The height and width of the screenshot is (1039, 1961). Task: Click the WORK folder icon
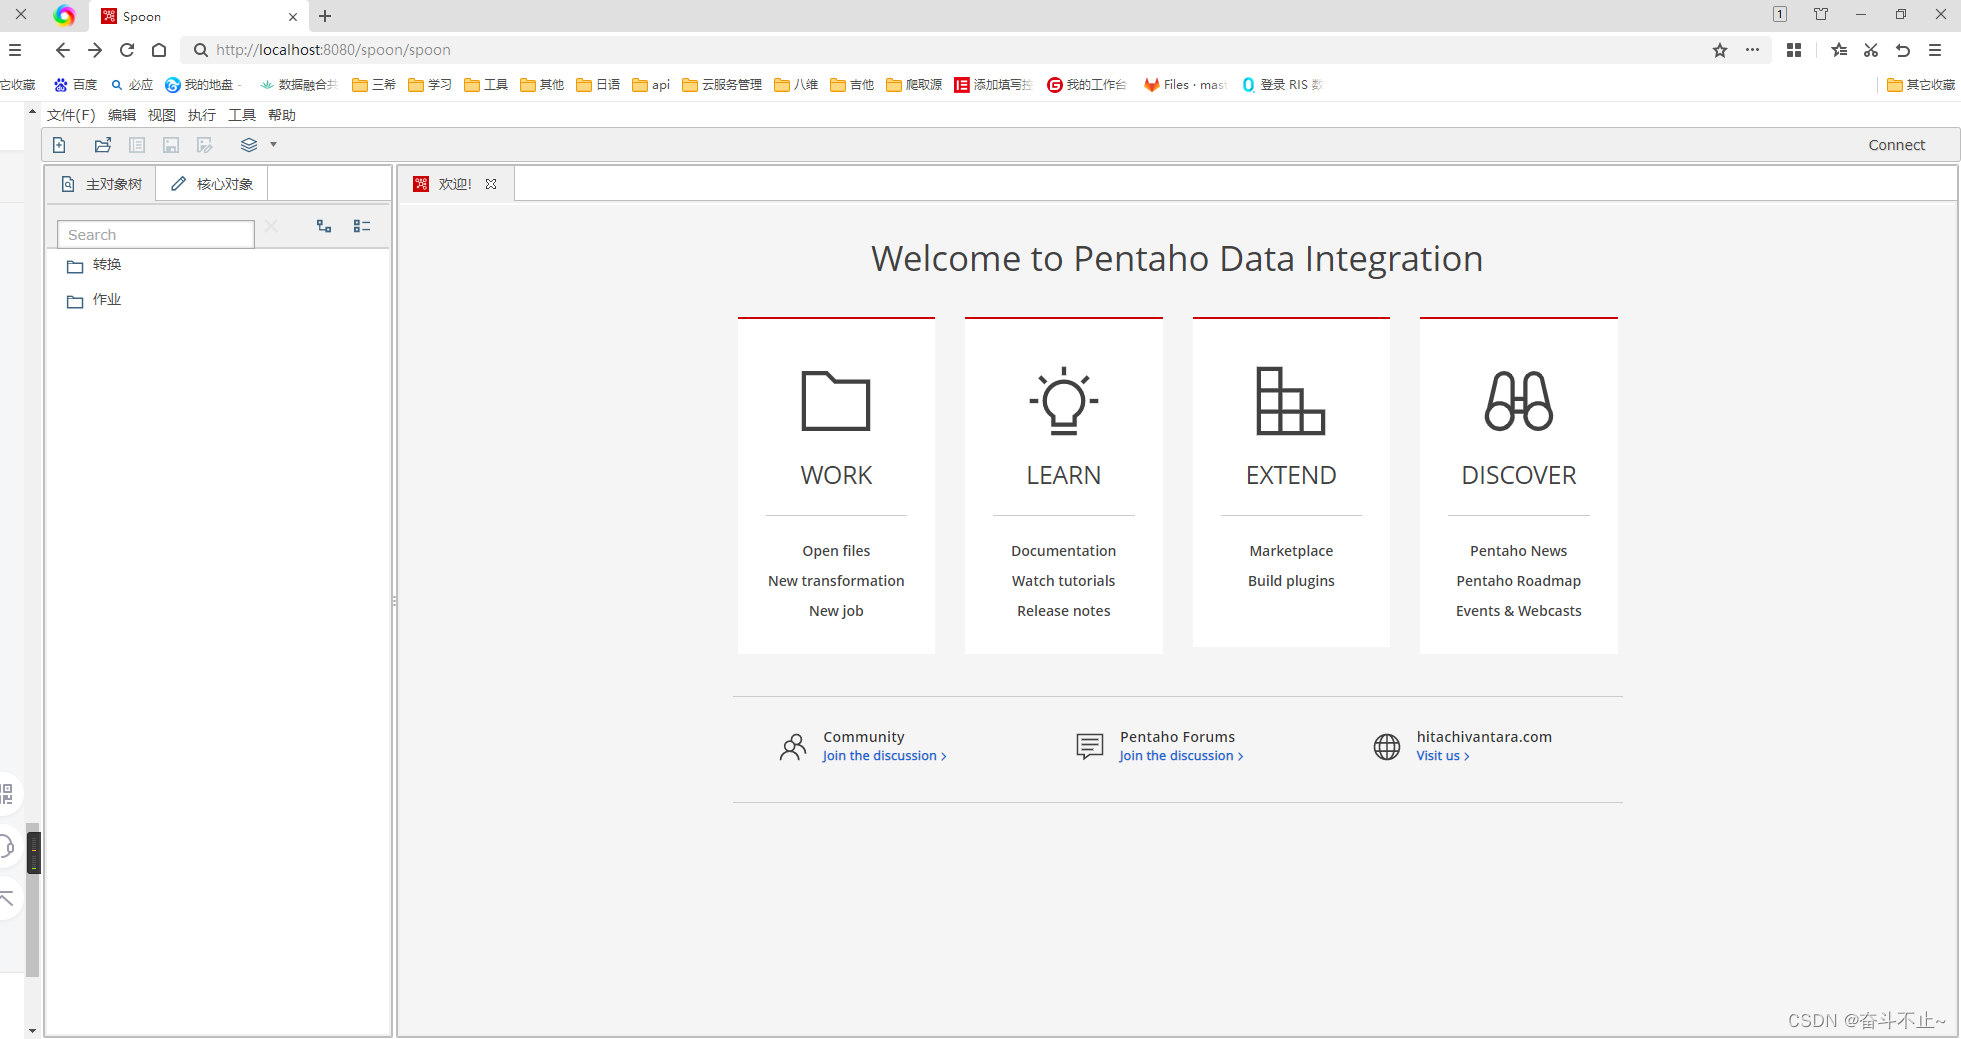point(836,401)
